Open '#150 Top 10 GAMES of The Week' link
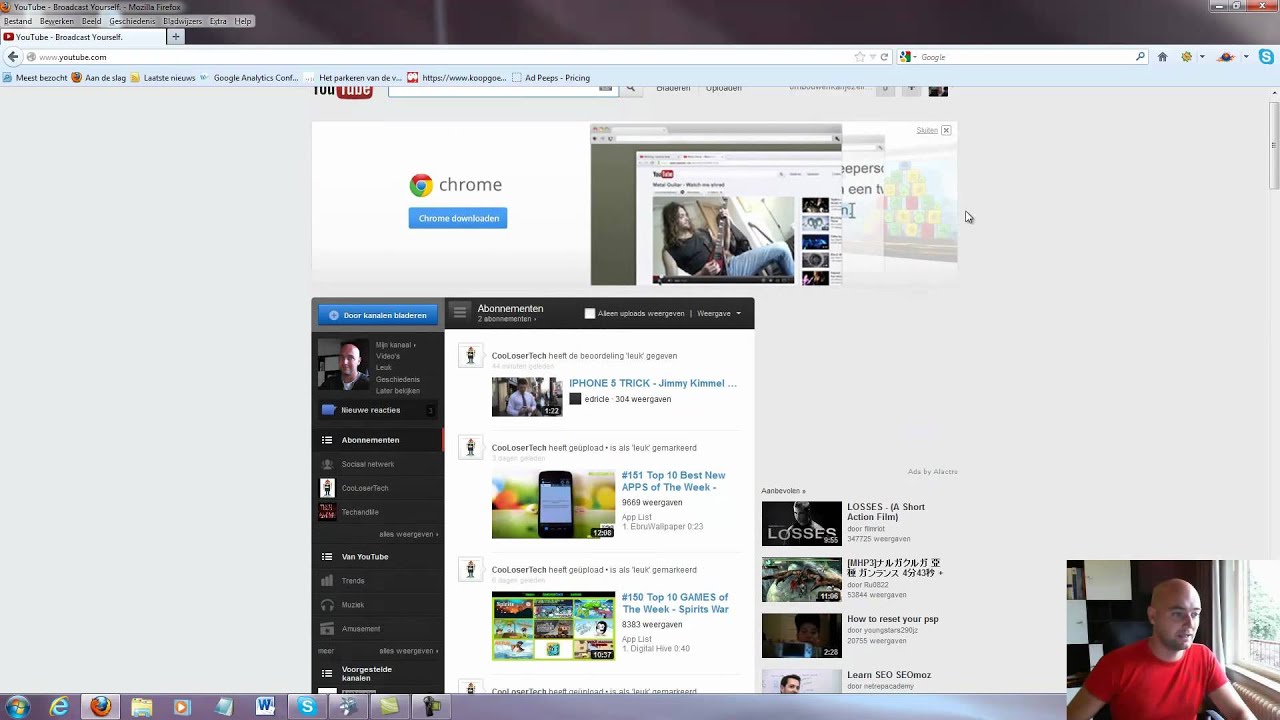 click(675, 603)
